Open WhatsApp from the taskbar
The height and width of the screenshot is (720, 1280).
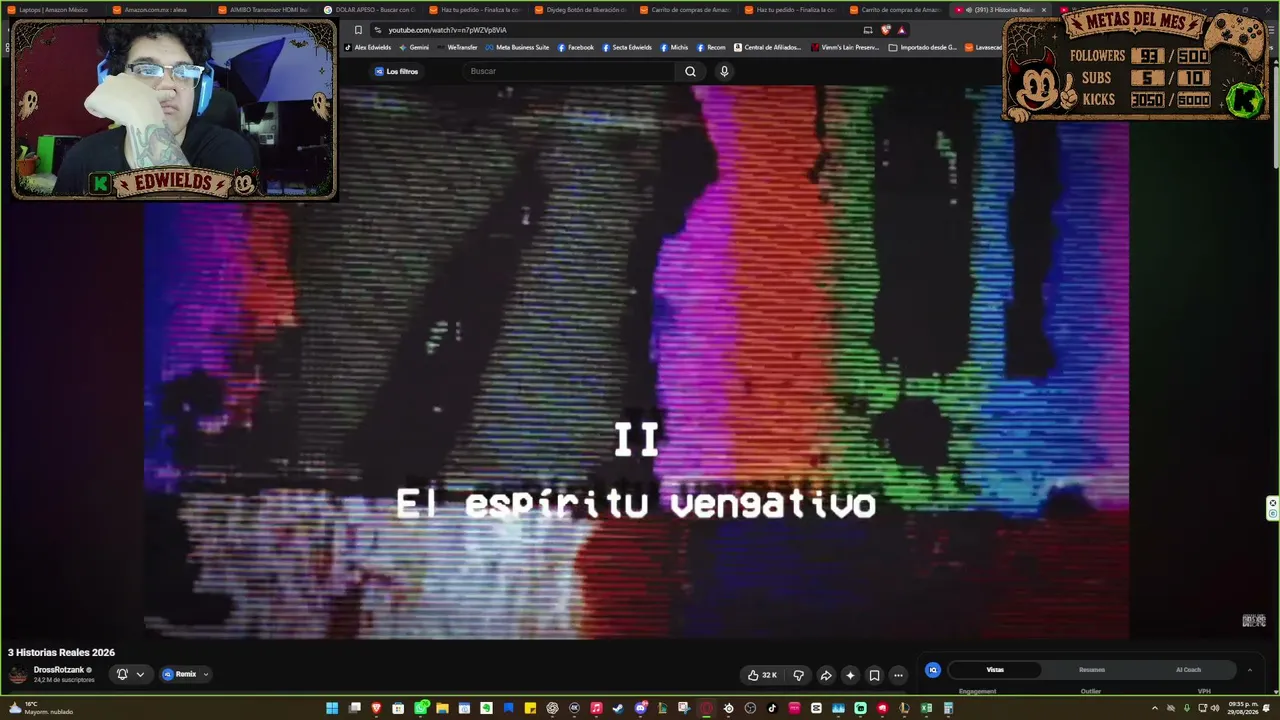point(420,709)
